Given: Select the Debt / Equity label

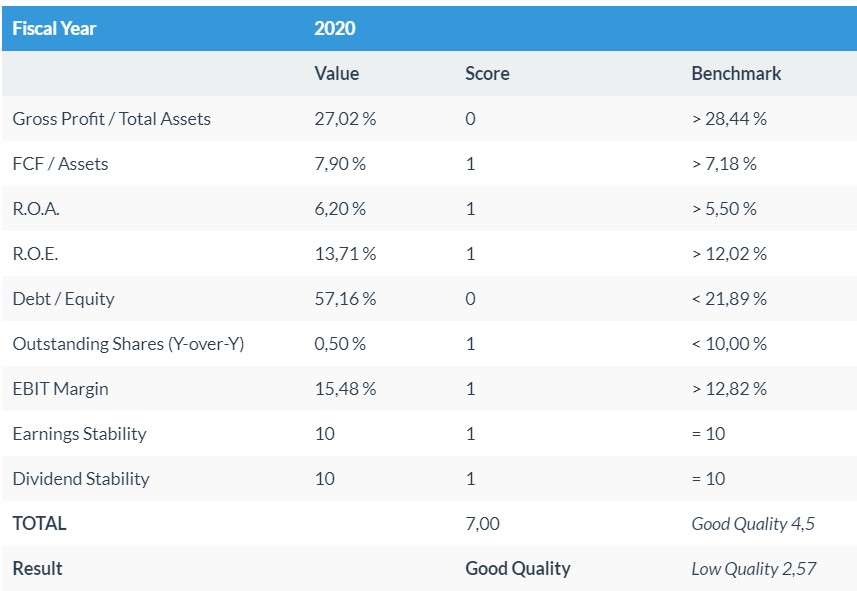Looking at the screenshot, I should point(63,299).
